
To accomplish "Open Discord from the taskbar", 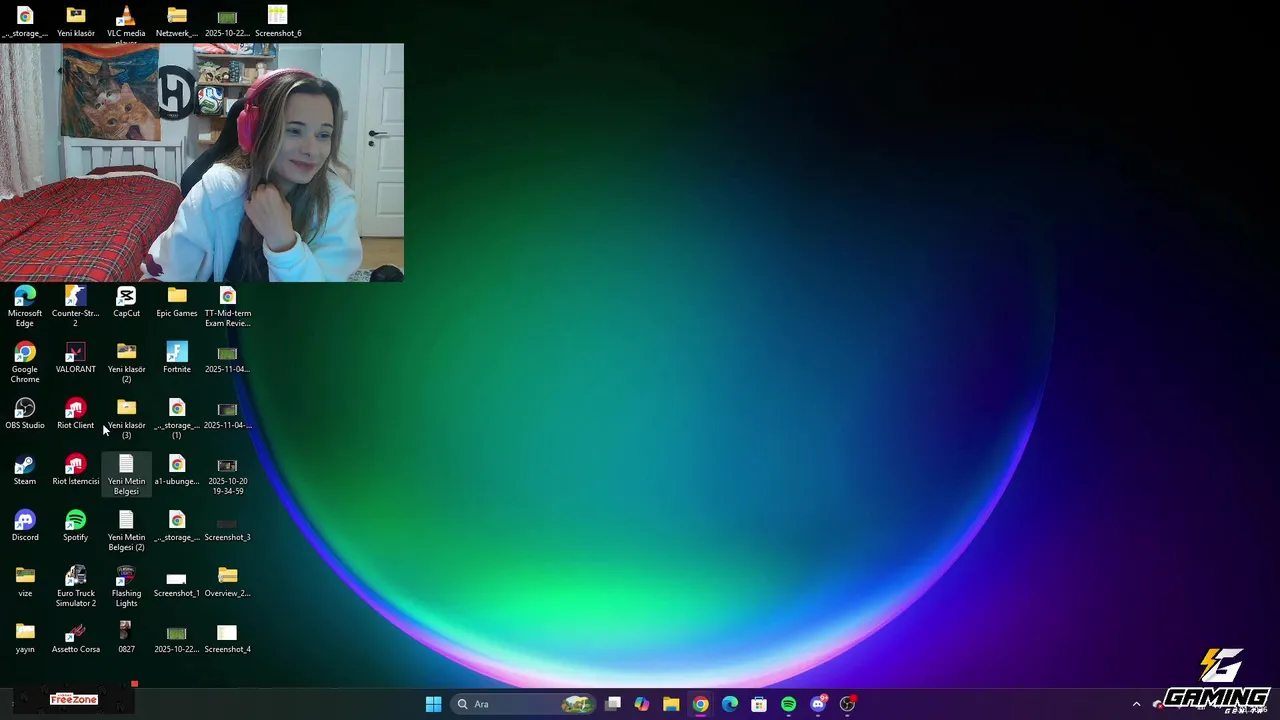I will (x=818, y=704).
